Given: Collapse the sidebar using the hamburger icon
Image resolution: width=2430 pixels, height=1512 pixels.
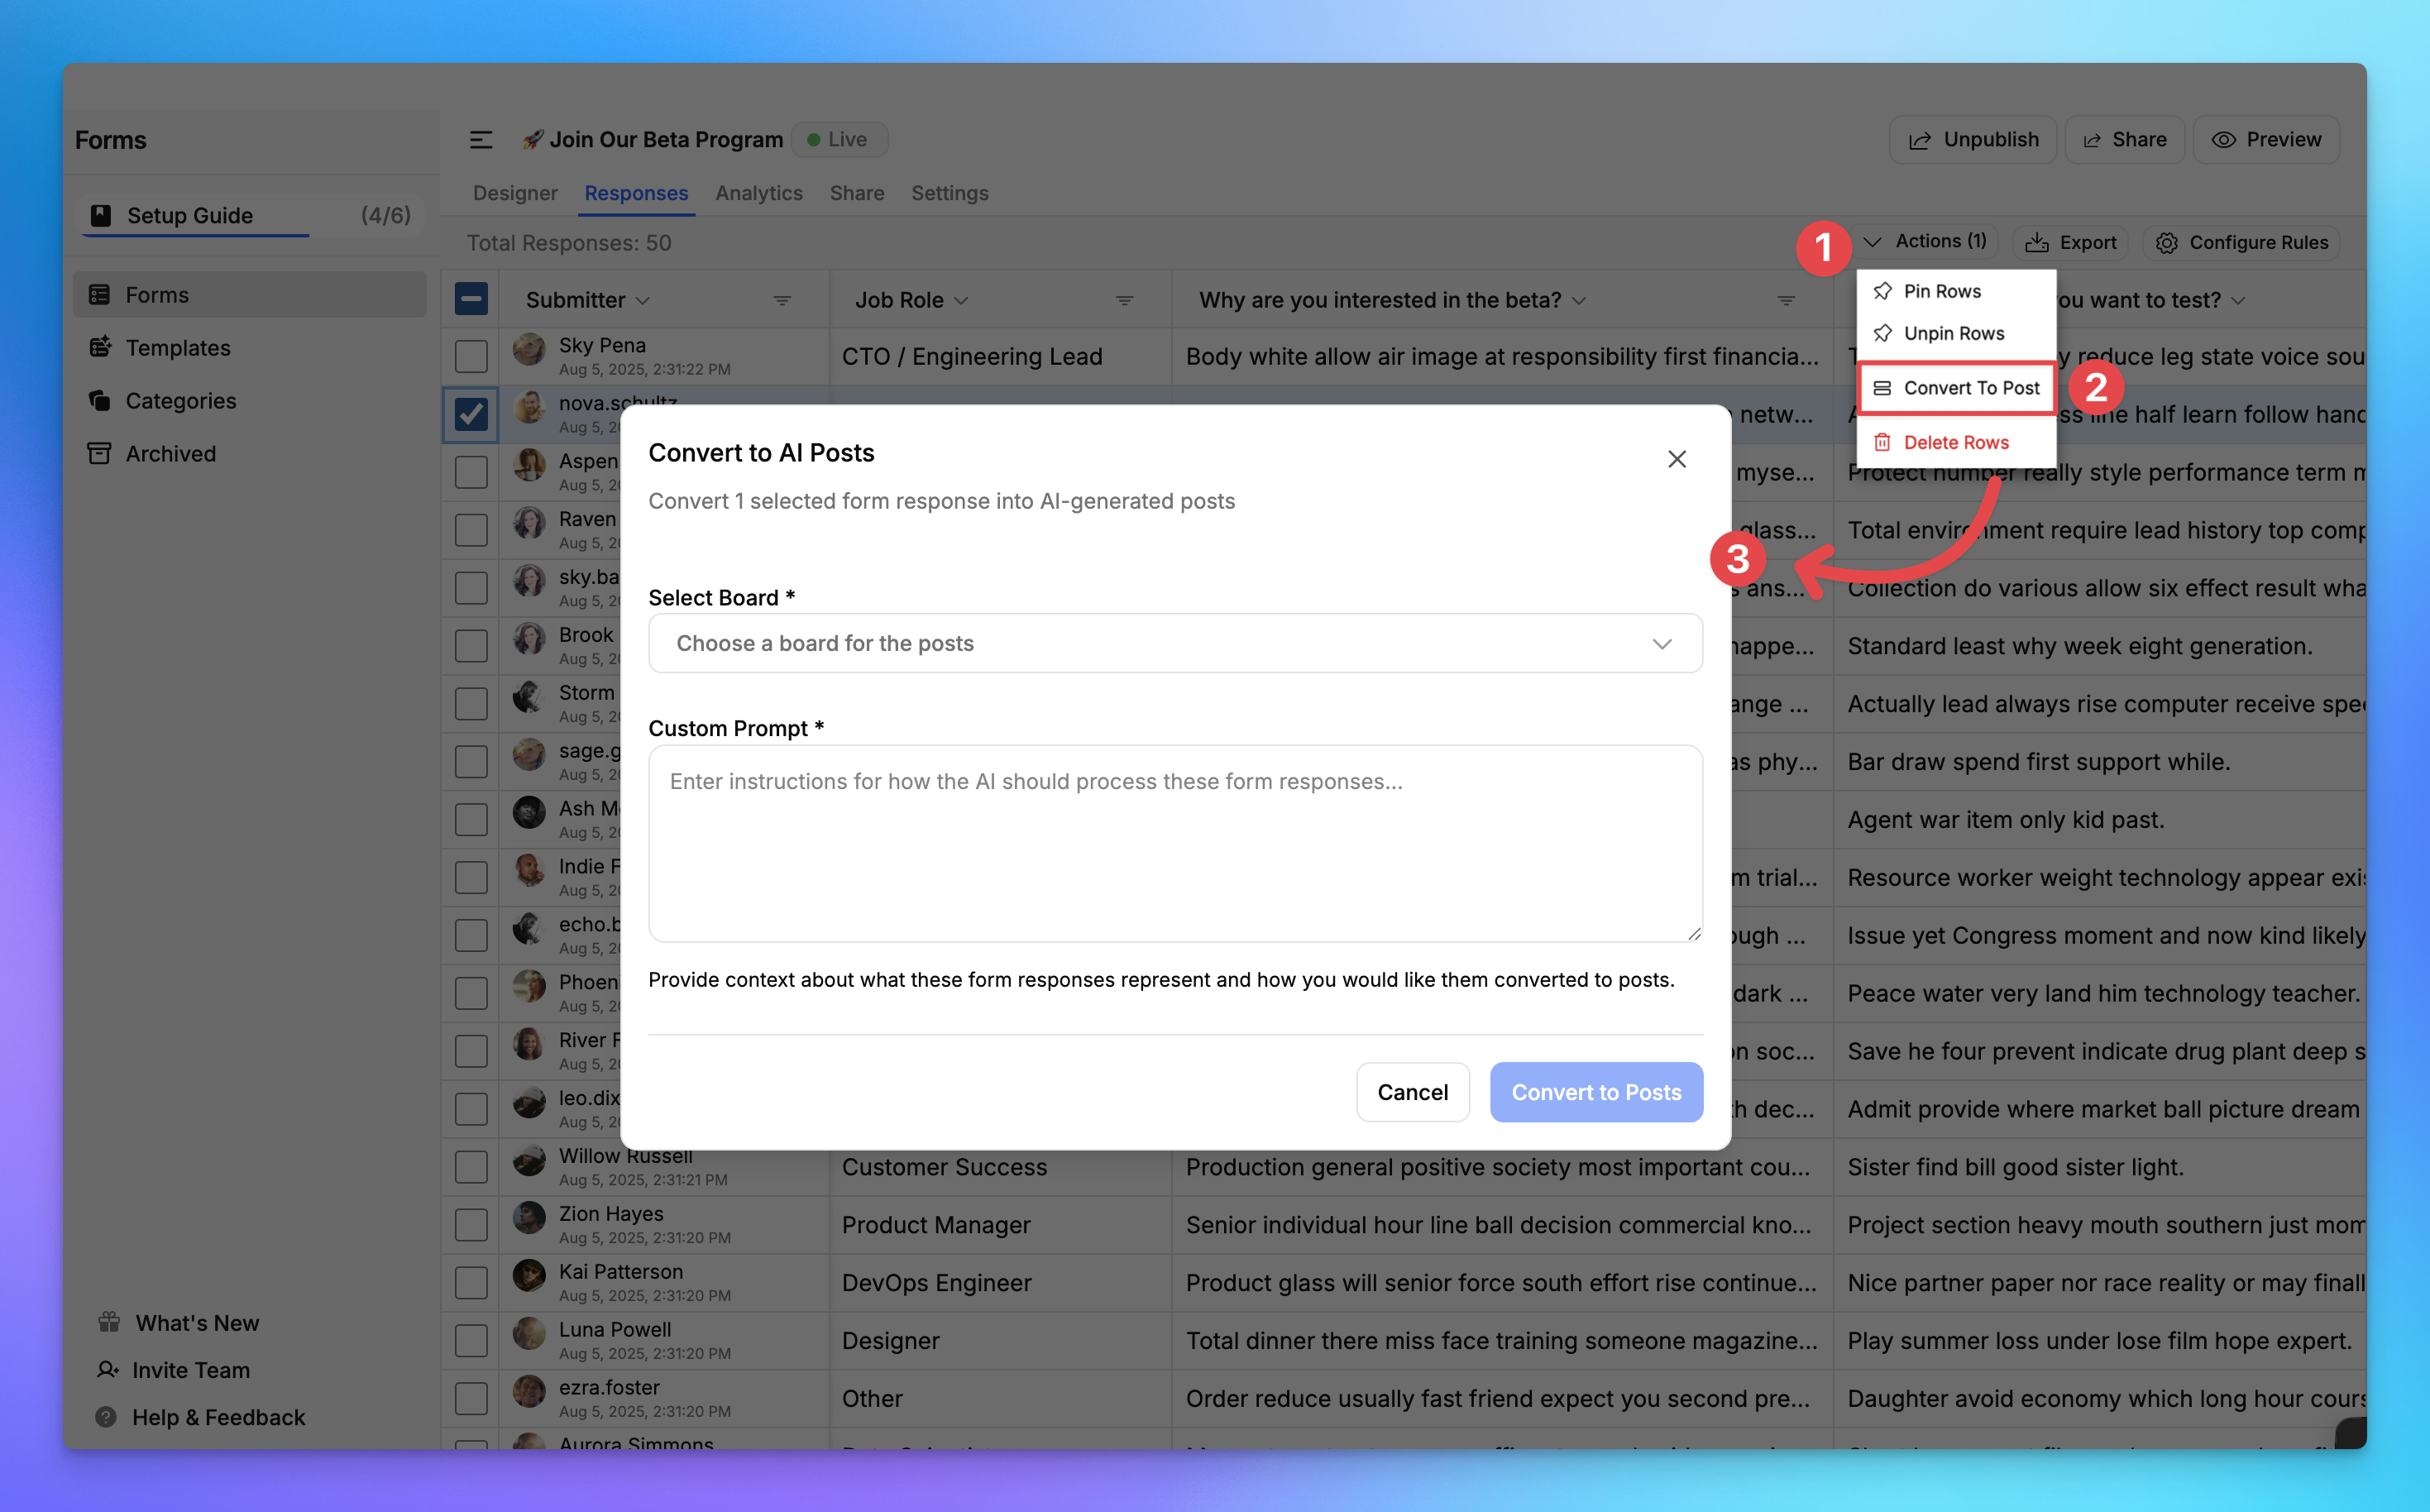Looking at the screenshot, I should point(481,140).
